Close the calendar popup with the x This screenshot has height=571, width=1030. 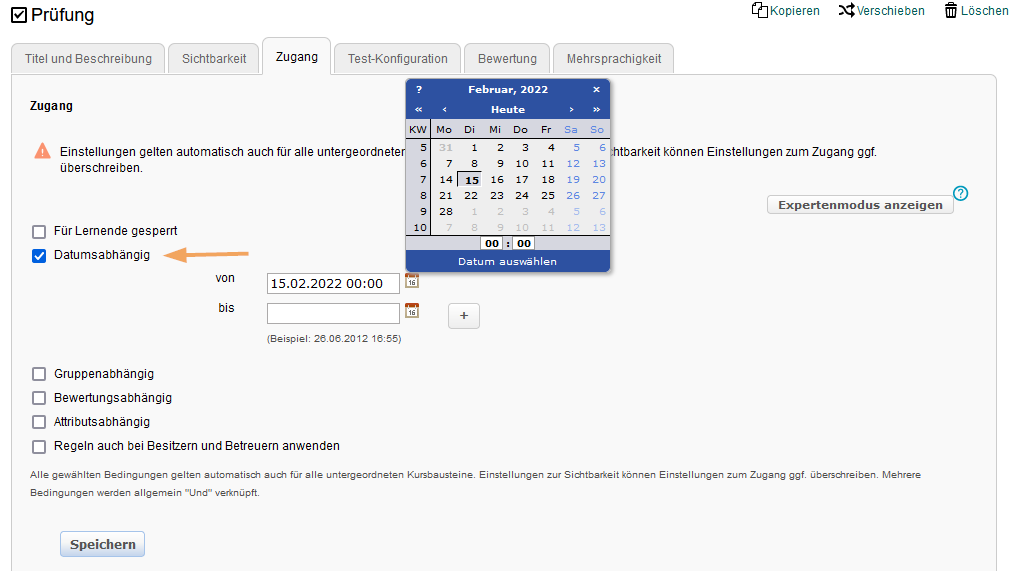(x=596, y=89)
